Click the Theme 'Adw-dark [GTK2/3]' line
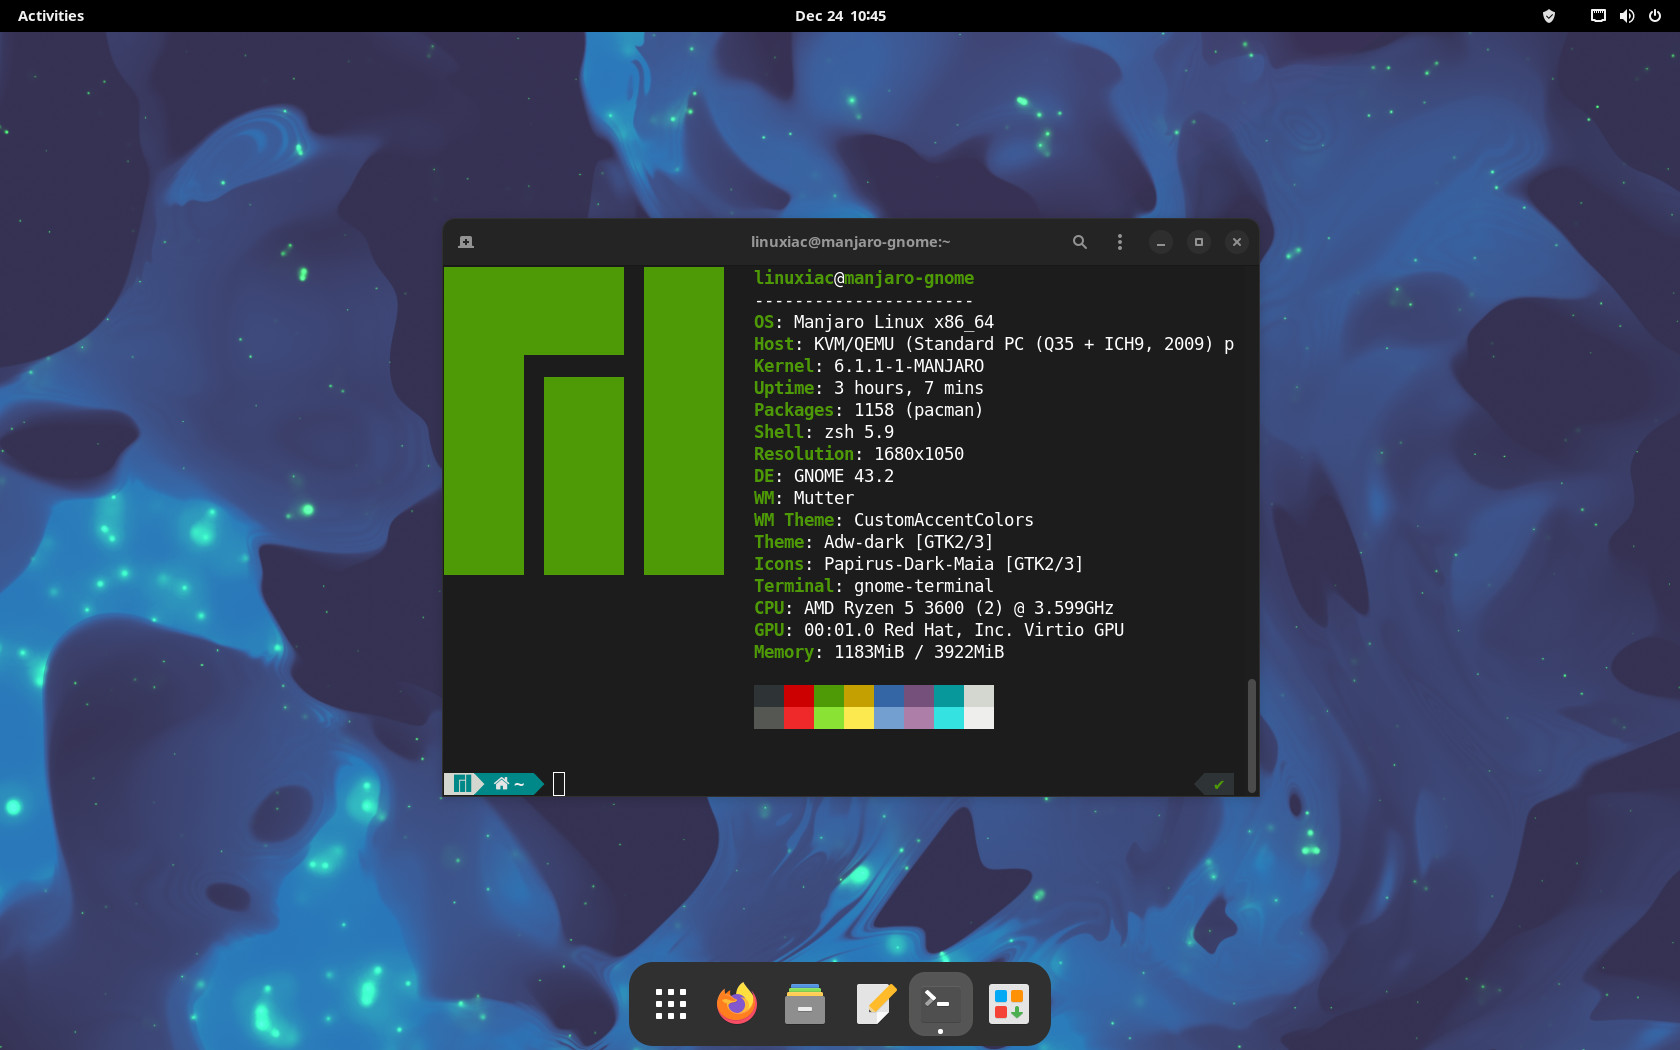The width and height of the screenshot is (1680, 1050). (874, 542)
